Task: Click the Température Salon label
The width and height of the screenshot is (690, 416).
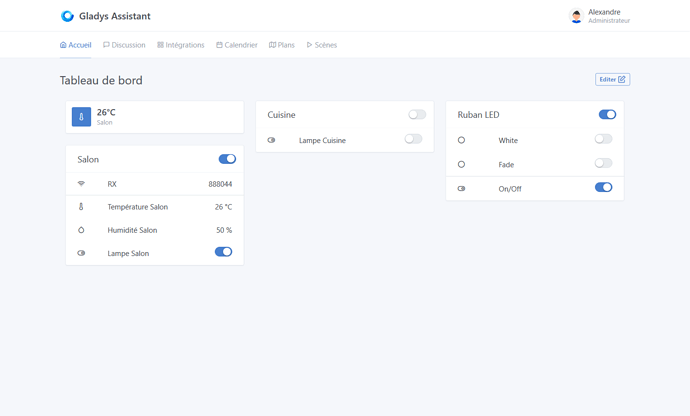Action: 138,207
